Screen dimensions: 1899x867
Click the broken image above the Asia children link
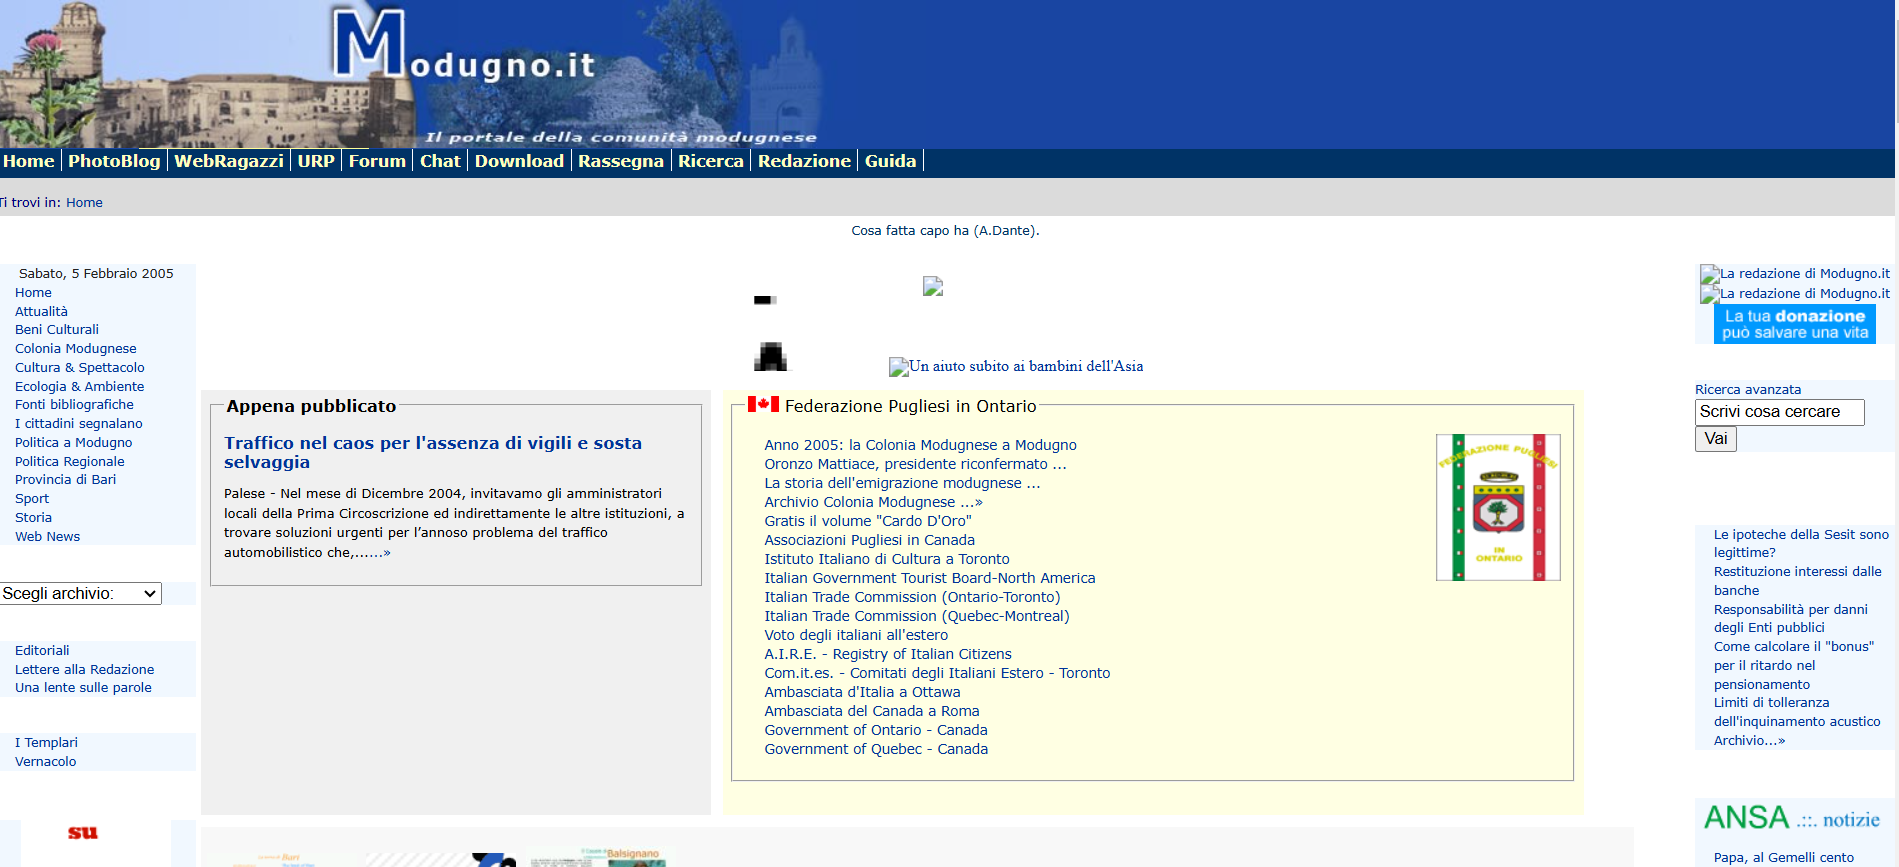pyautogui.click(x=932, y=287)
